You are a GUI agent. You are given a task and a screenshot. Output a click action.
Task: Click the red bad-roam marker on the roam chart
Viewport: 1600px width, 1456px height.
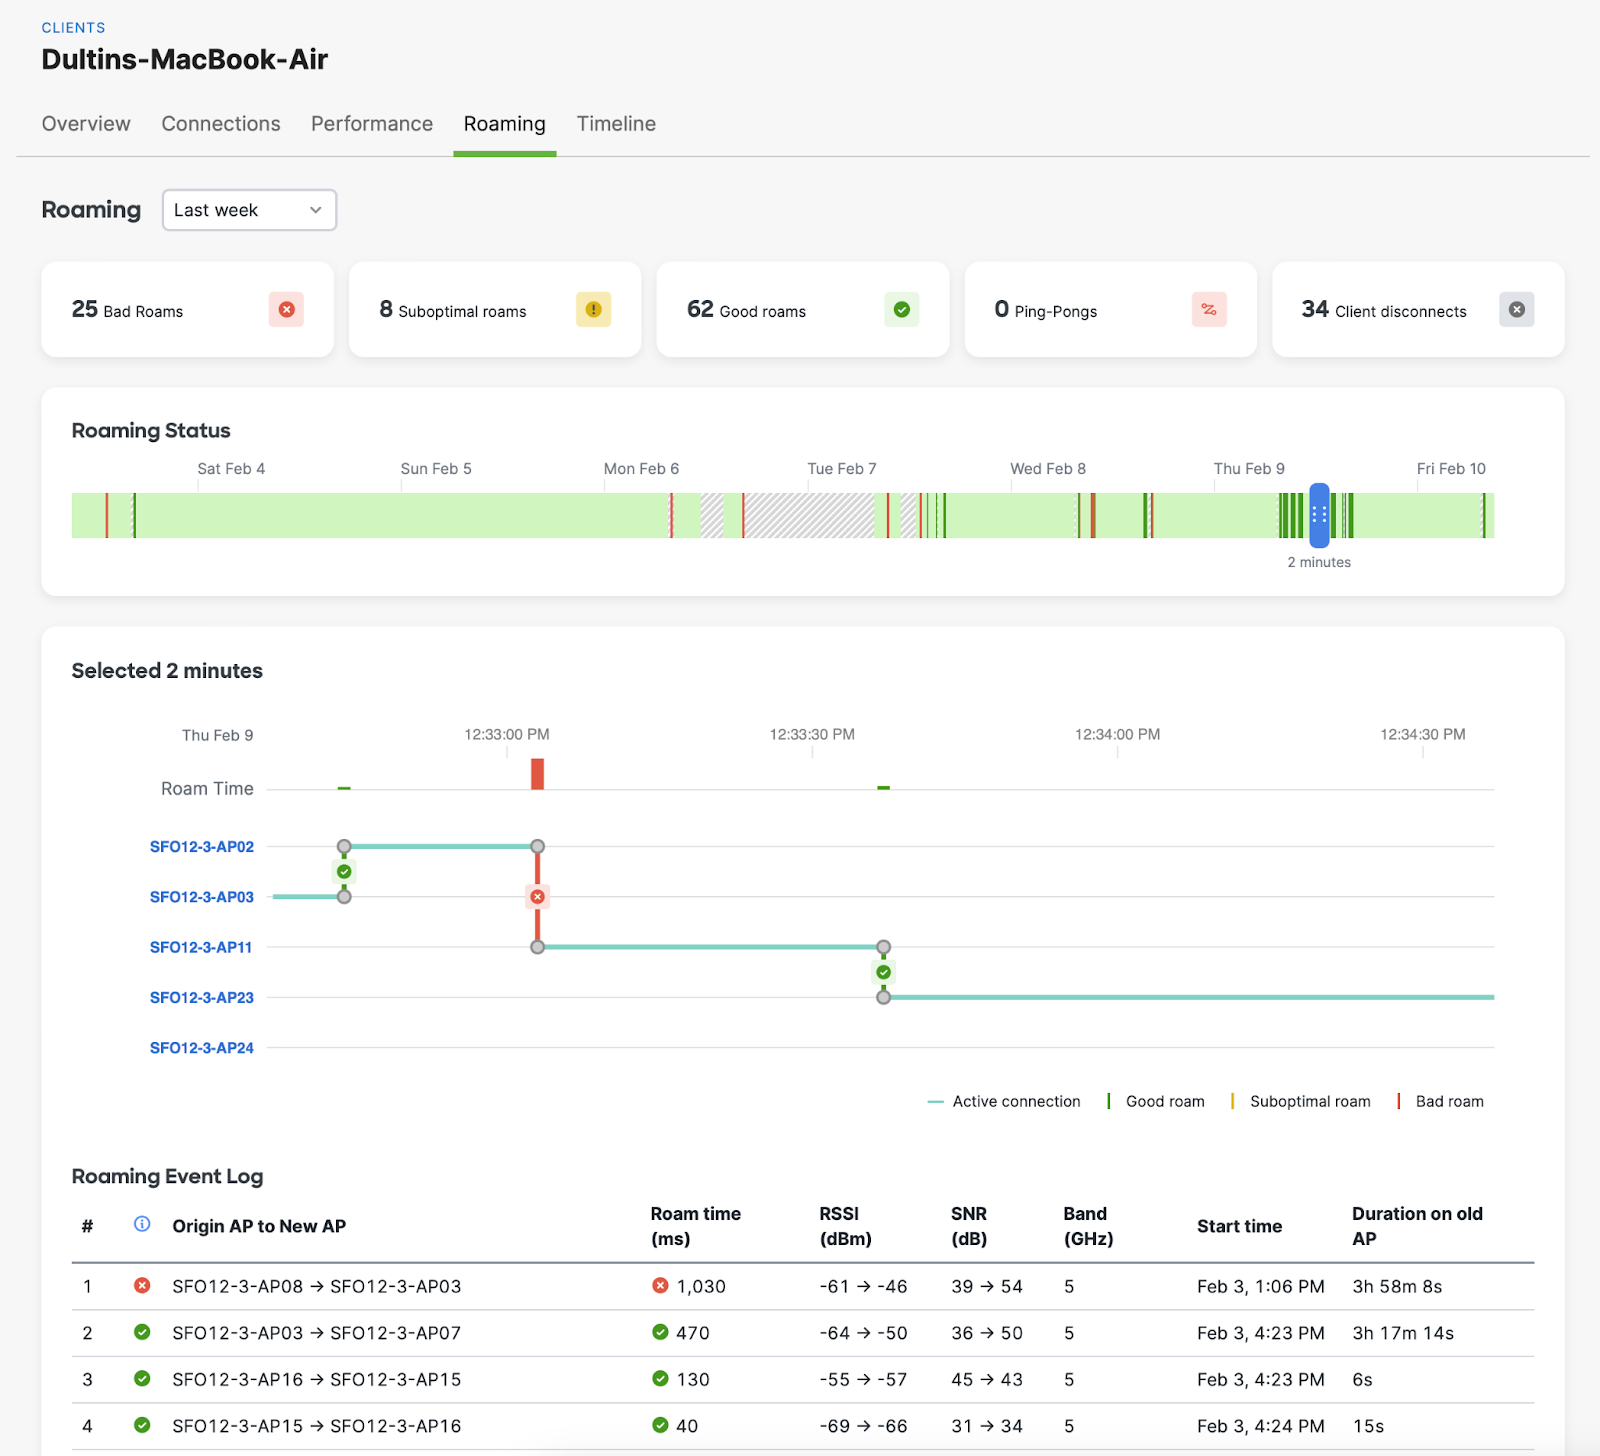point(537,896)
